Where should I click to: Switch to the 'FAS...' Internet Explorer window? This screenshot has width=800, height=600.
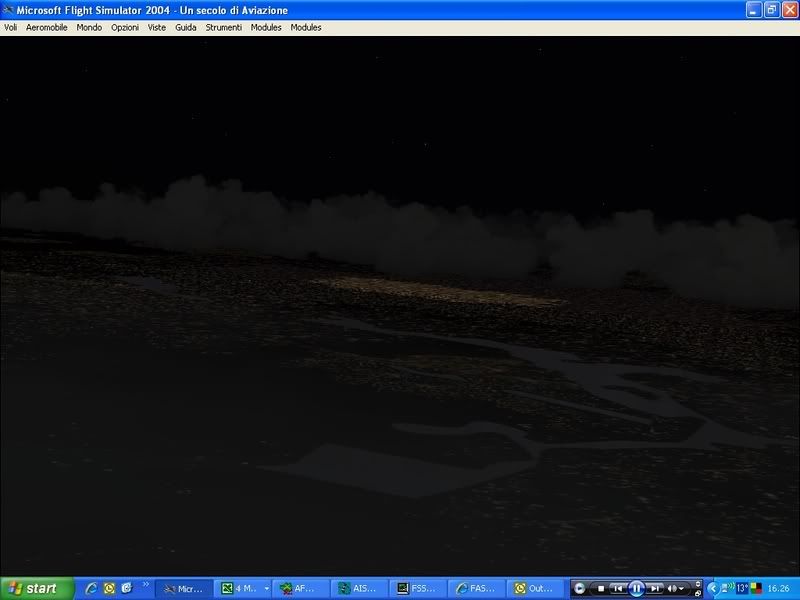point(476,589)
